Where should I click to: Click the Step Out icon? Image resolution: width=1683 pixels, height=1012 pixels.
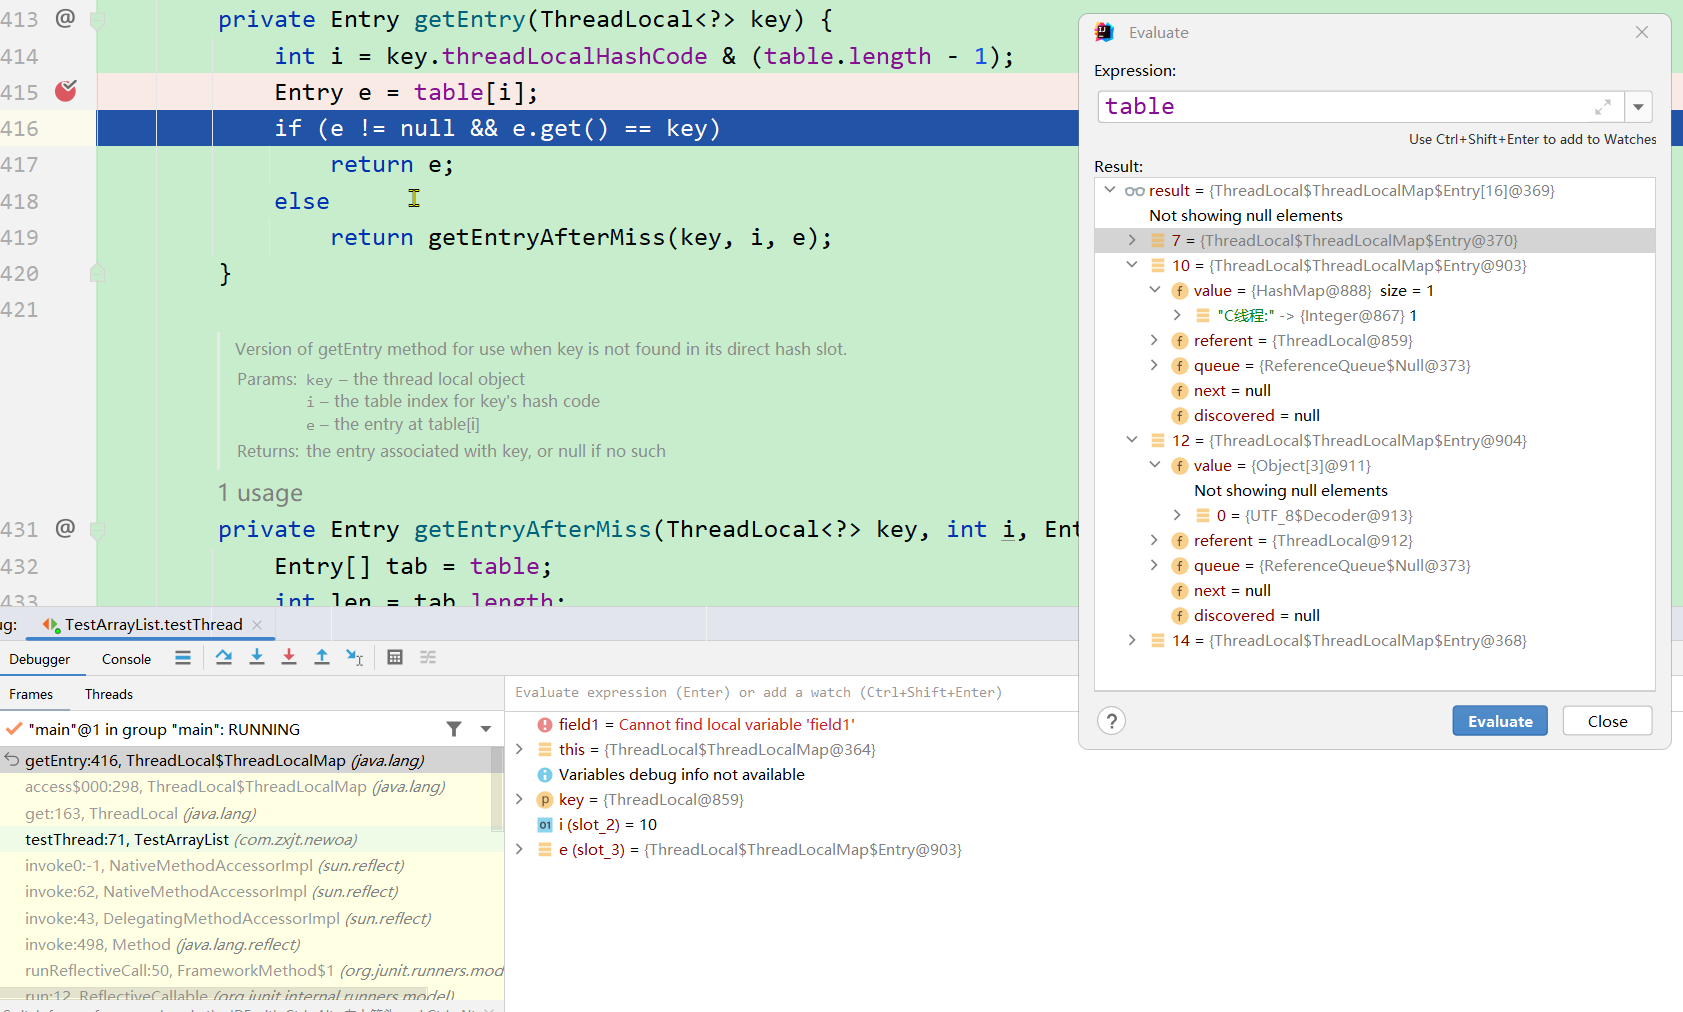click(322, 657)
